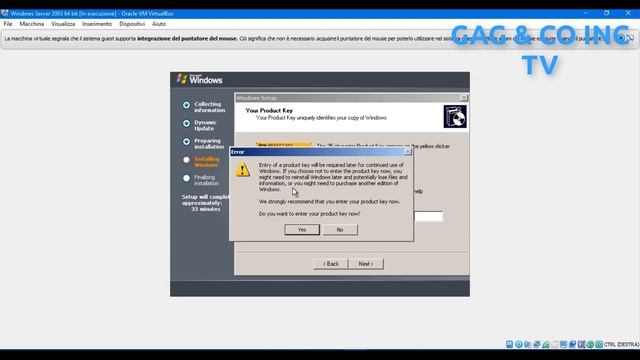640x360 pixels.
Task: Click the display status icon
Action: pyautogui.click(x=564, y=344)
